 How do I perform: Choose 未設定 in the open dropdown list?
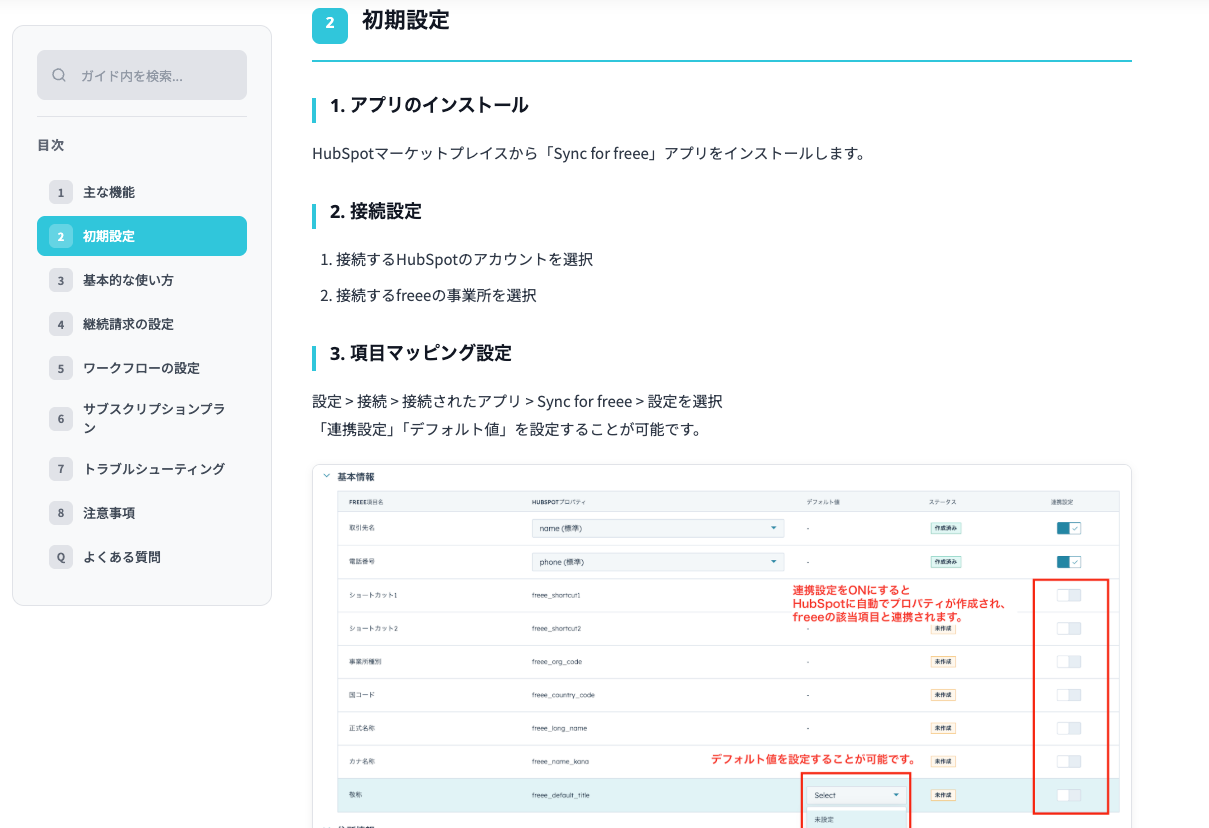[x=823, y=819]
